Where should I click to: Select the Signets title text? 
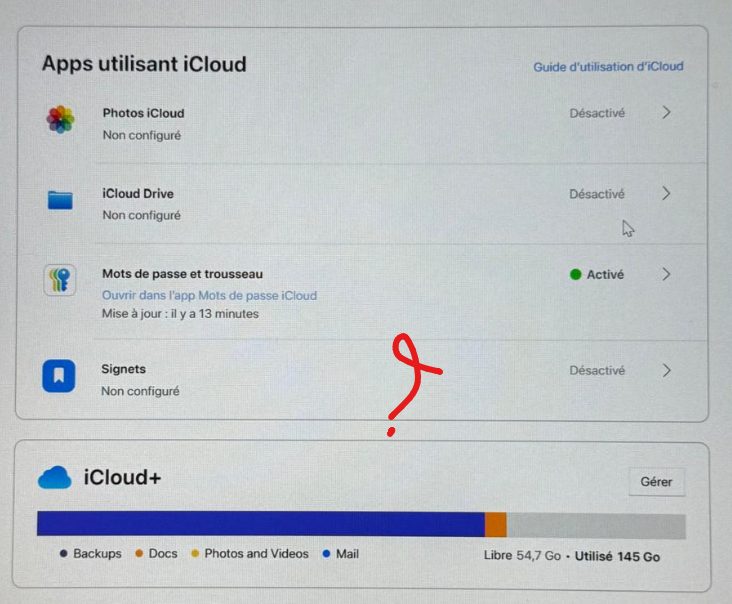pyautogui.click(x=124, y=369)
